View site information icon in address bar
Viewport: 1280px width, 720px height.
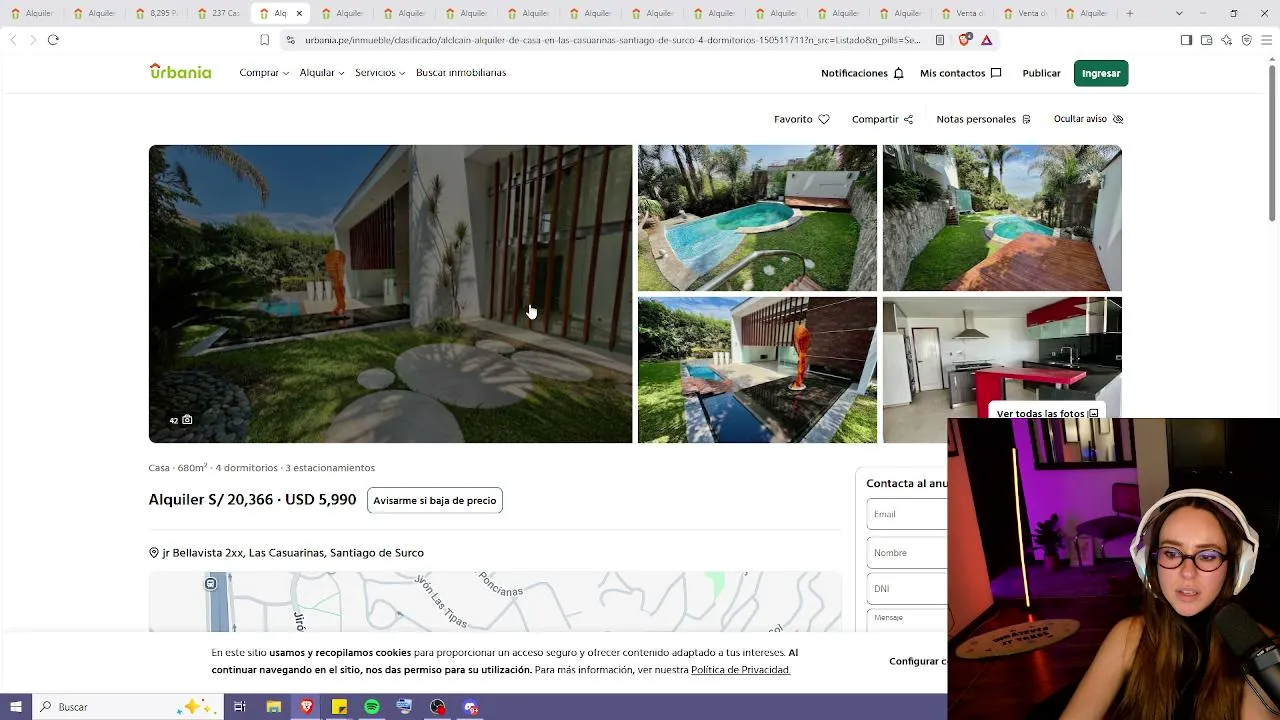[290, 40]
